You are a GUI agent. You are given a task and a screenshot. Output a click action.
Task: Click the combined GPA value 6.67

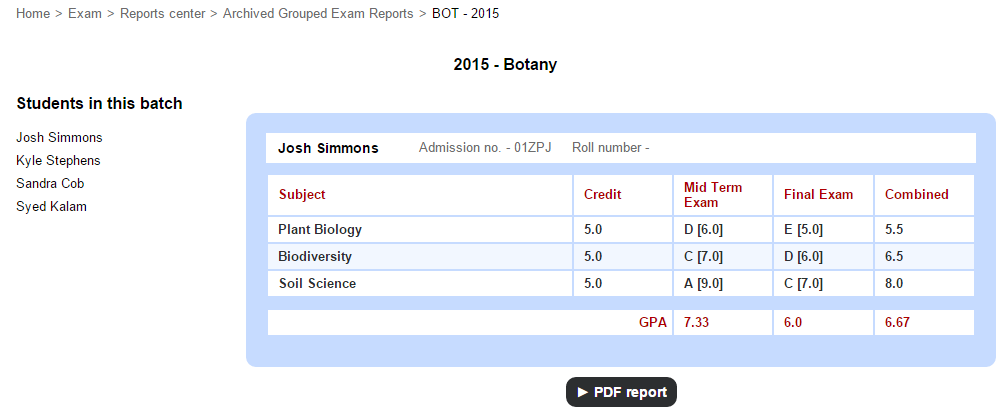[x=897, y=322]
